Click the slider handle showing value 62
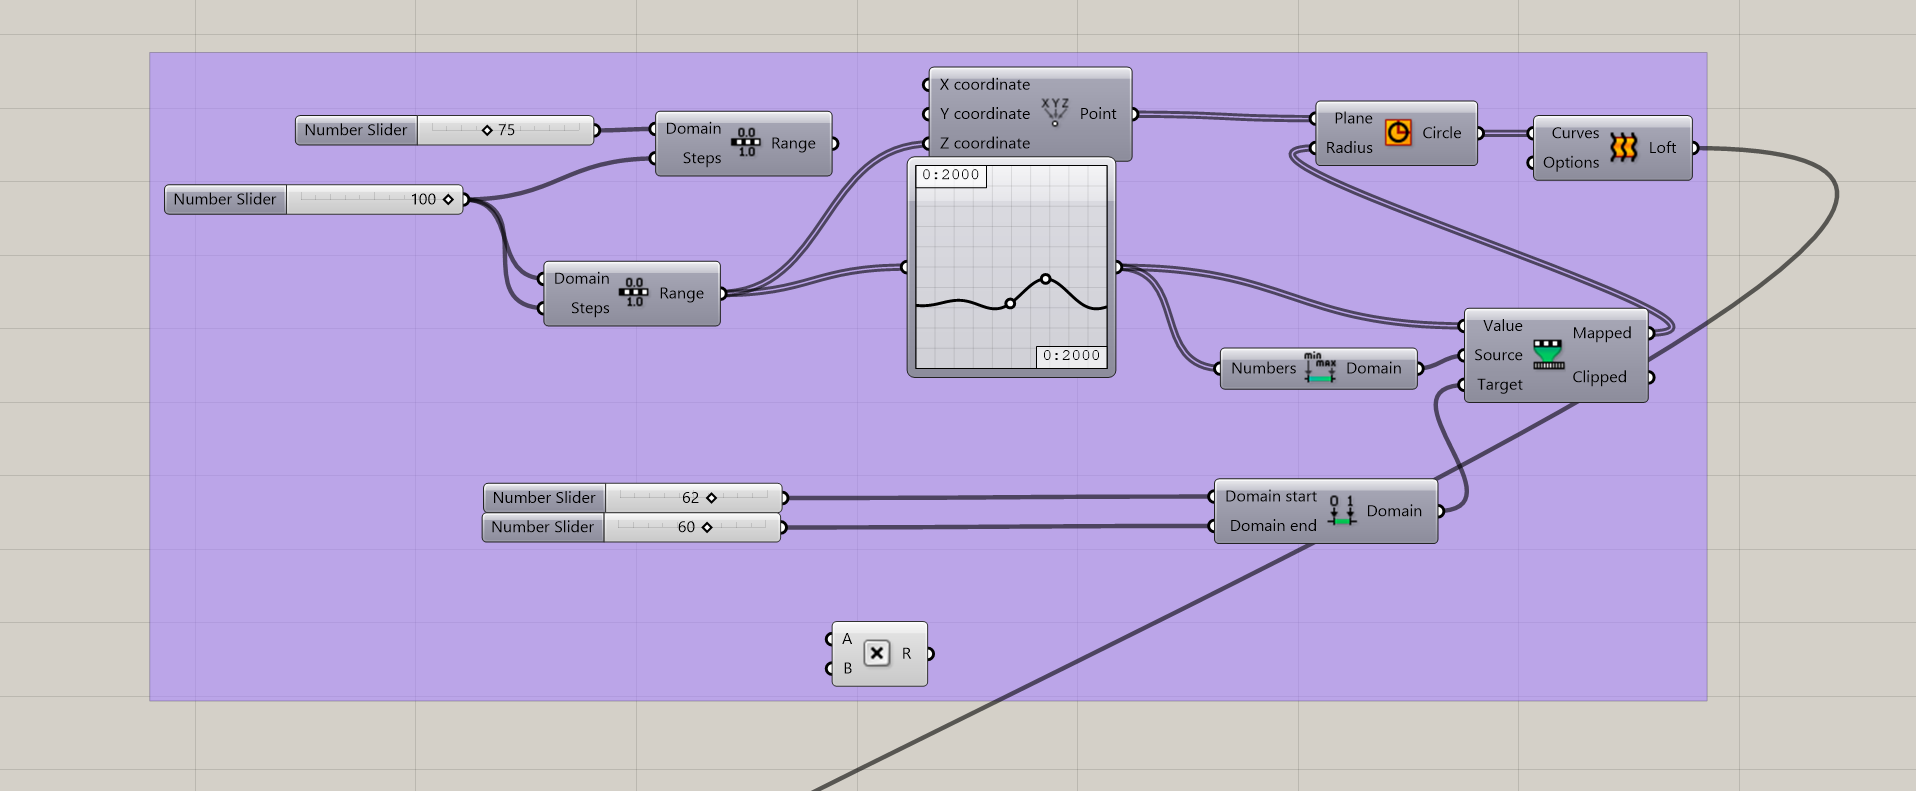Screen dimensions: 1916x791 (x=711, y=498)
